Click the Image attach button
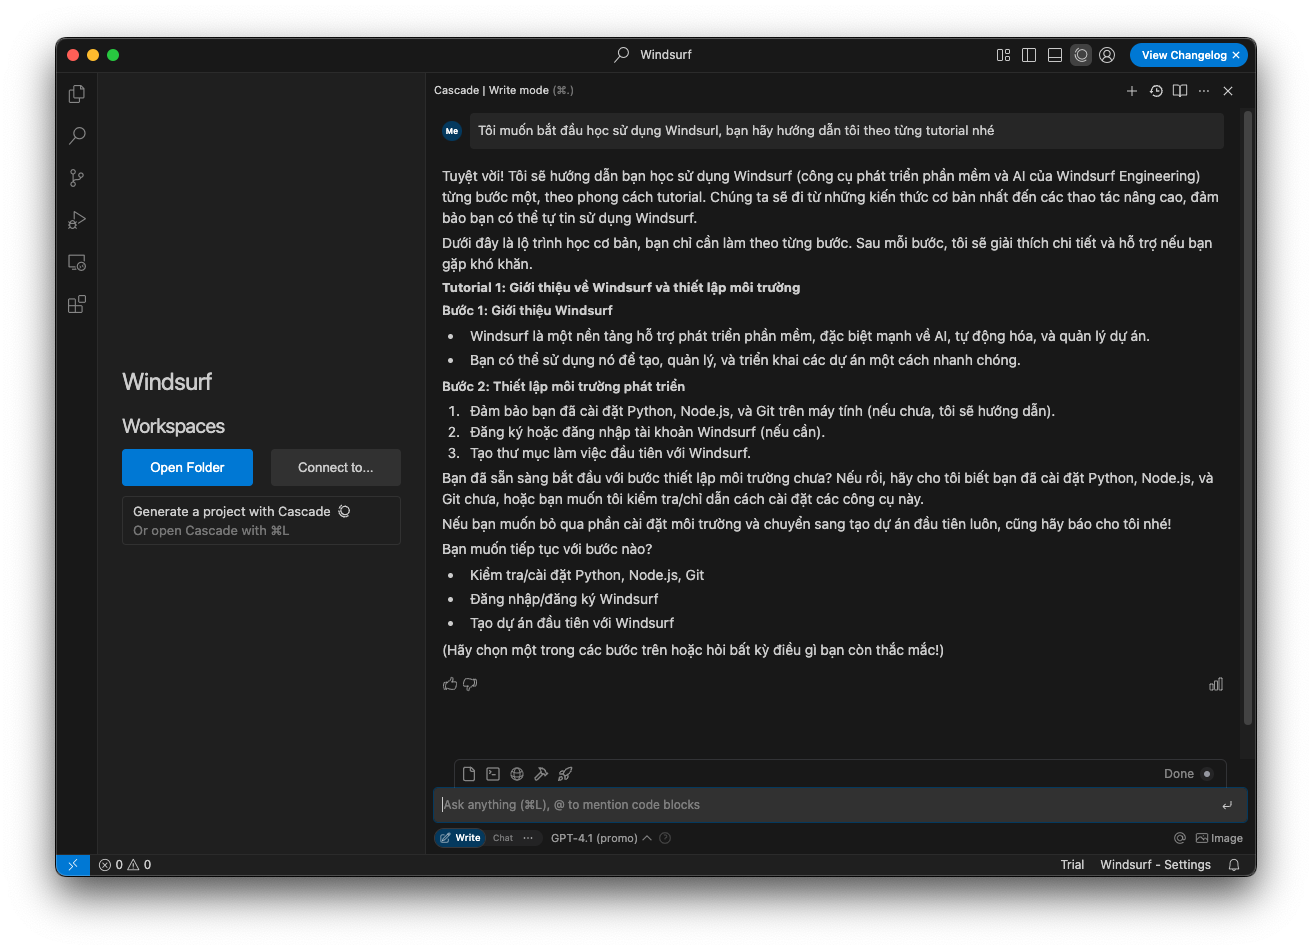The width and height of the screenshot is (1312, 950). (1219, 838)
